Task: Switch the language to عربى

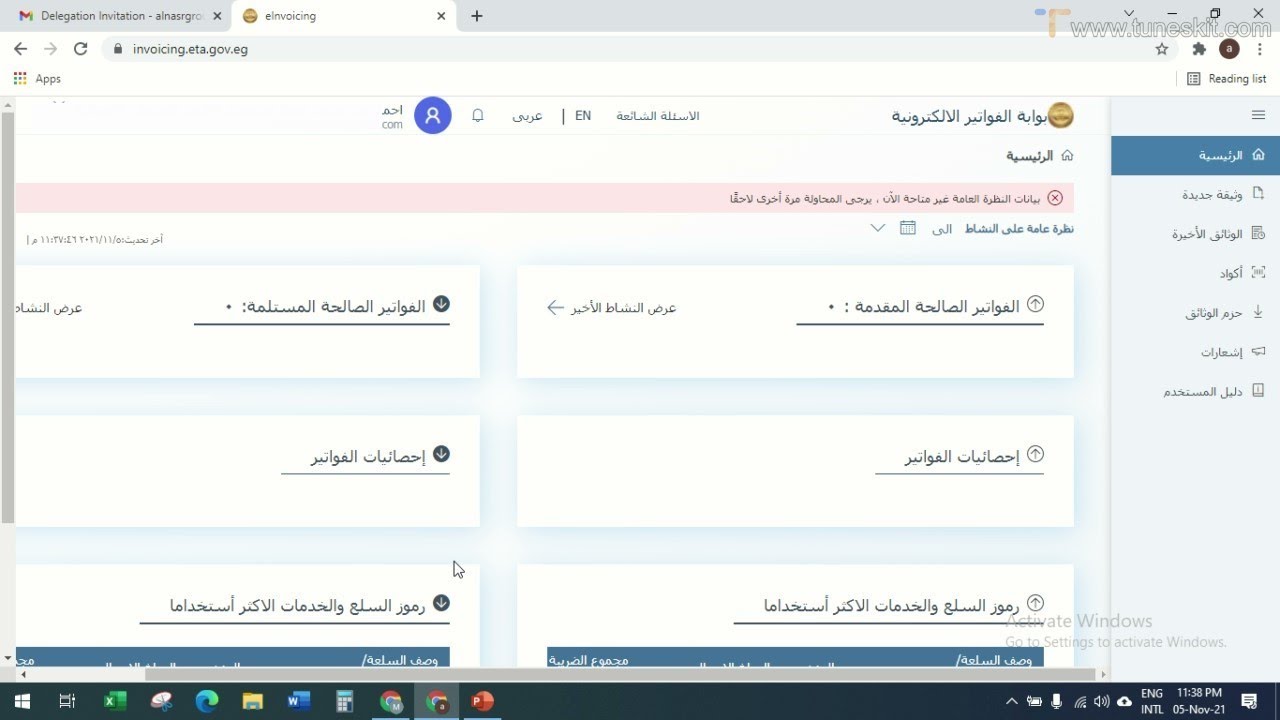Action: click(x=527, y=116)
